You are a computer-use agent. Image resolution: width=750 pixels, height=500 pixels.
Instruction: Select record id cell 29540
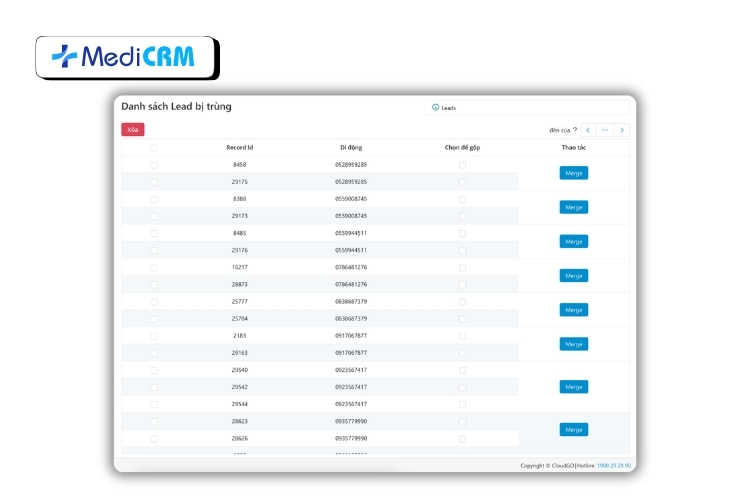[x=240, y=370]
